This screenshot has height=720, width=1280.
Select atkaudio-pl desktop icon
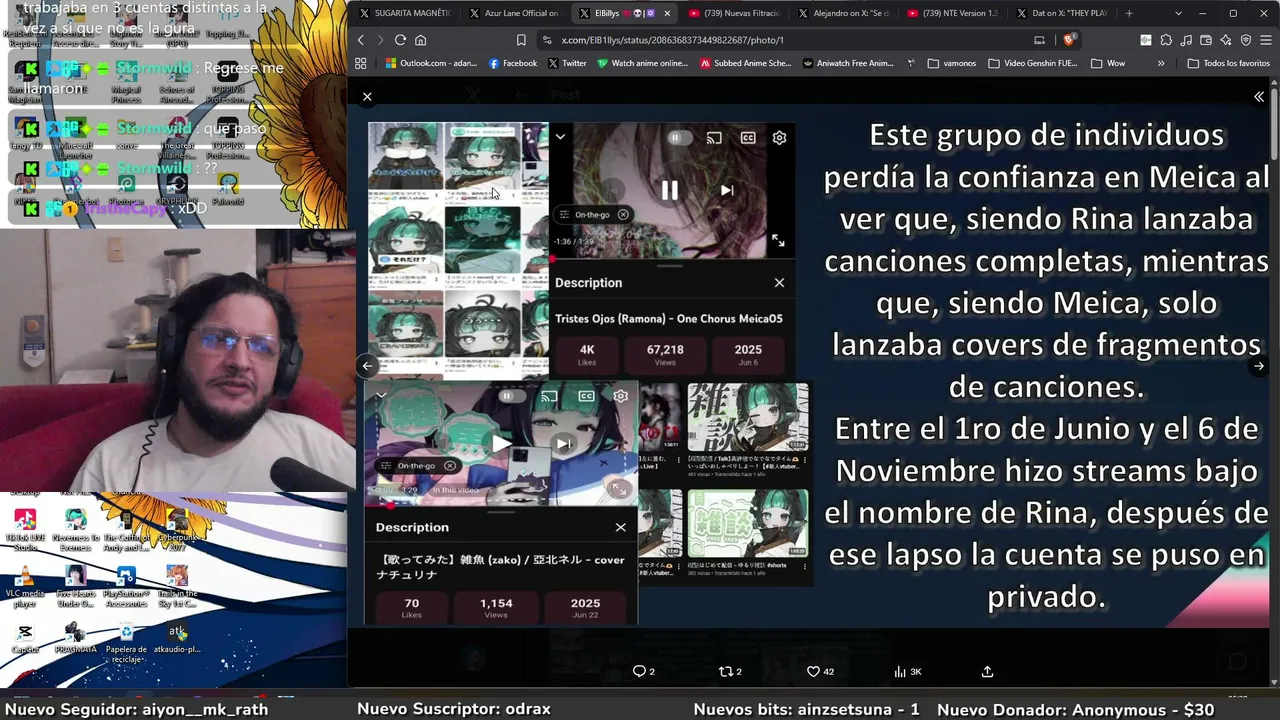pyautogui.click(x=177, y=639)
